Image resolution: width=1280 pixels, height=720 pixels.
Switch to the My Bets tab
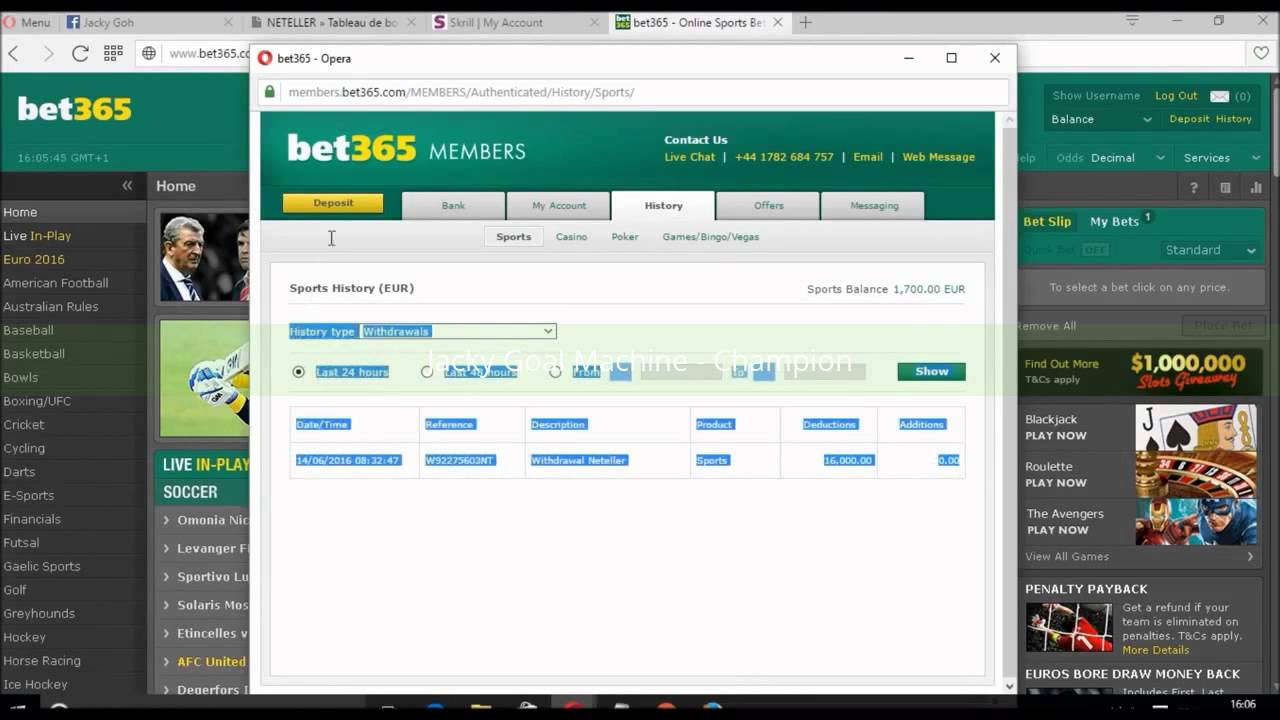(1114, 221)
